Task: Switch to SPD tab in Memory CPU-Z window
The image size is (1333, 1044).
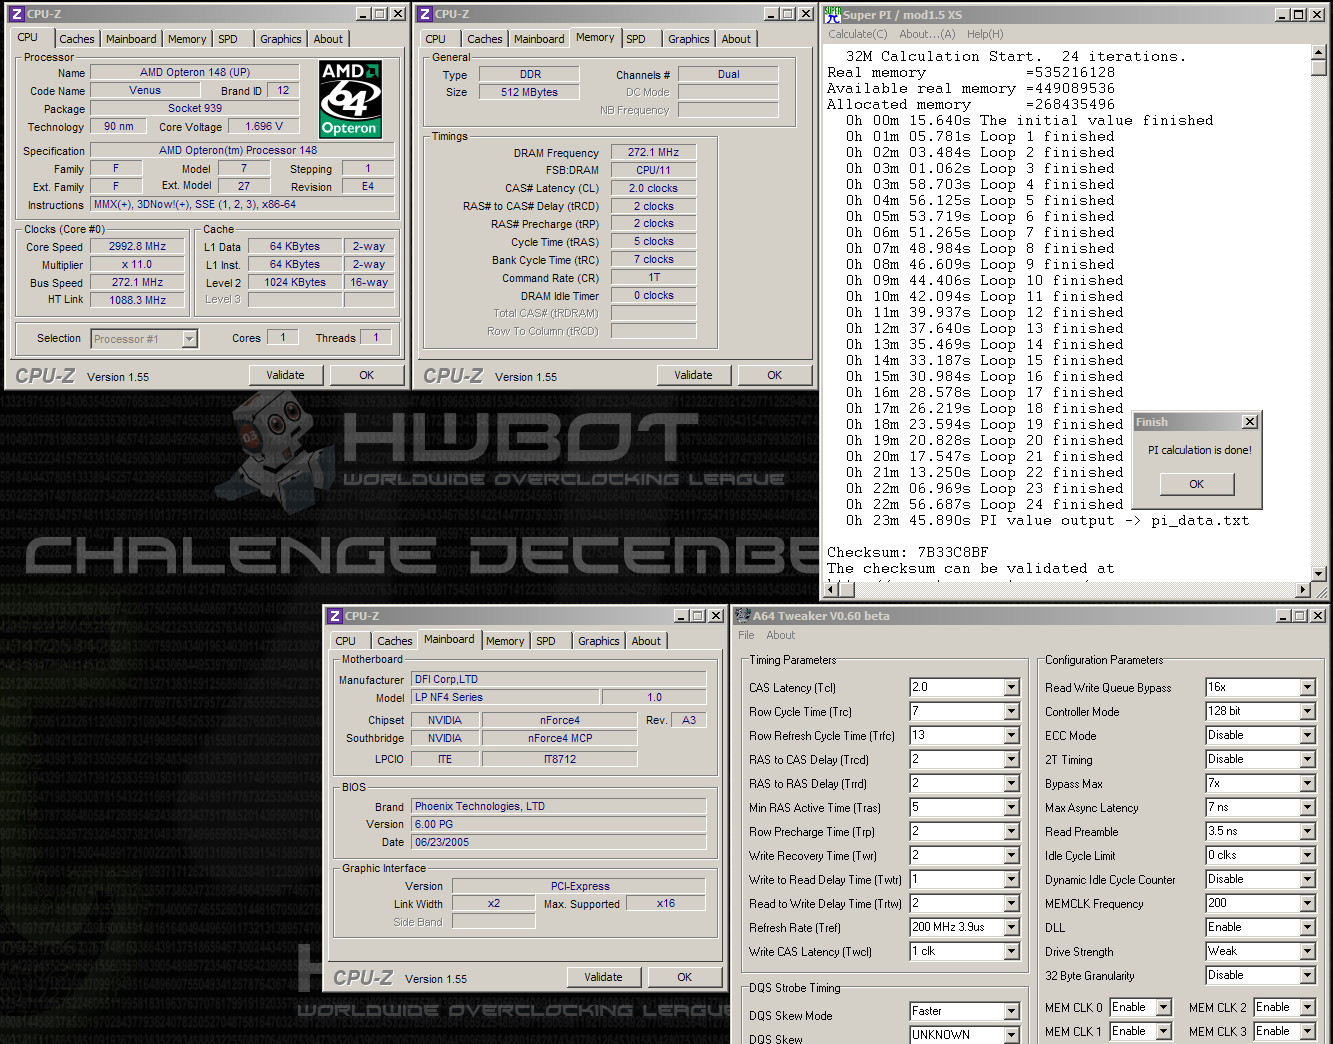Action: (x=636, y=39)
